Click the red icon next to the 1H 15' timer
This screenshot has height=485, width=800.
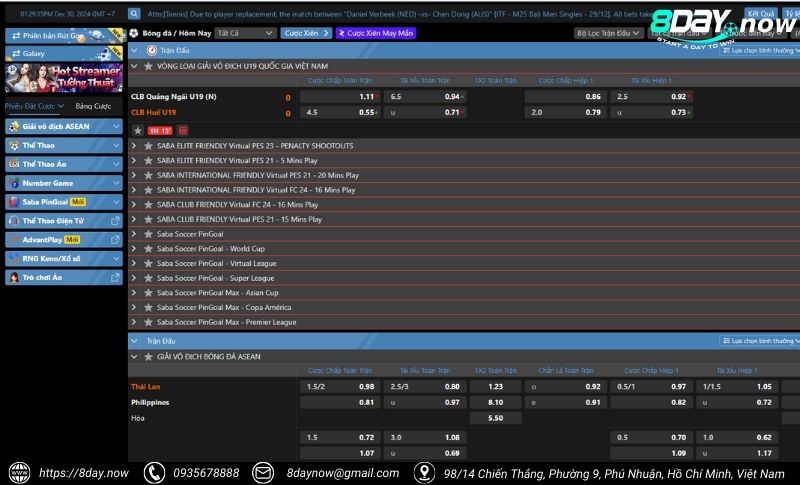tap(182, 130)
